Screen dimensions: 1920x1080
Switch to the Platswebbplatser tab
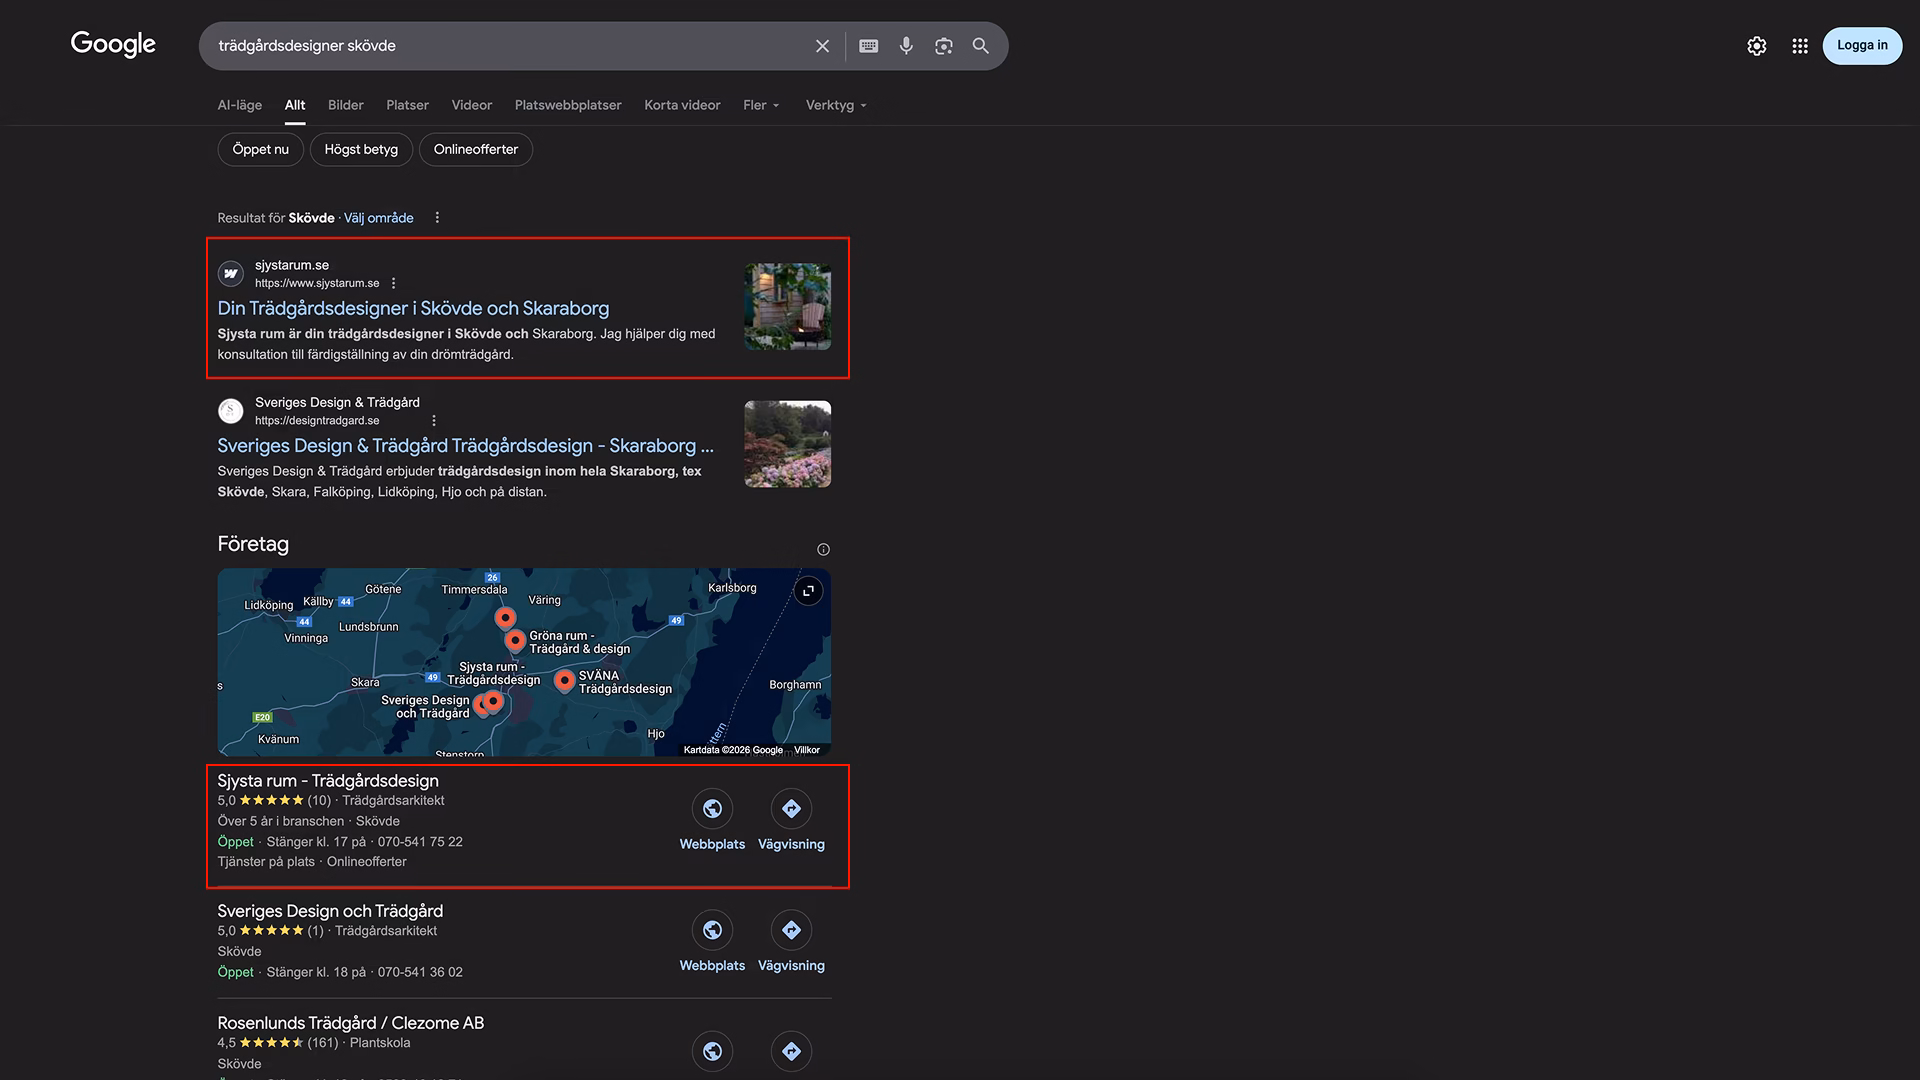click(568, 105)
